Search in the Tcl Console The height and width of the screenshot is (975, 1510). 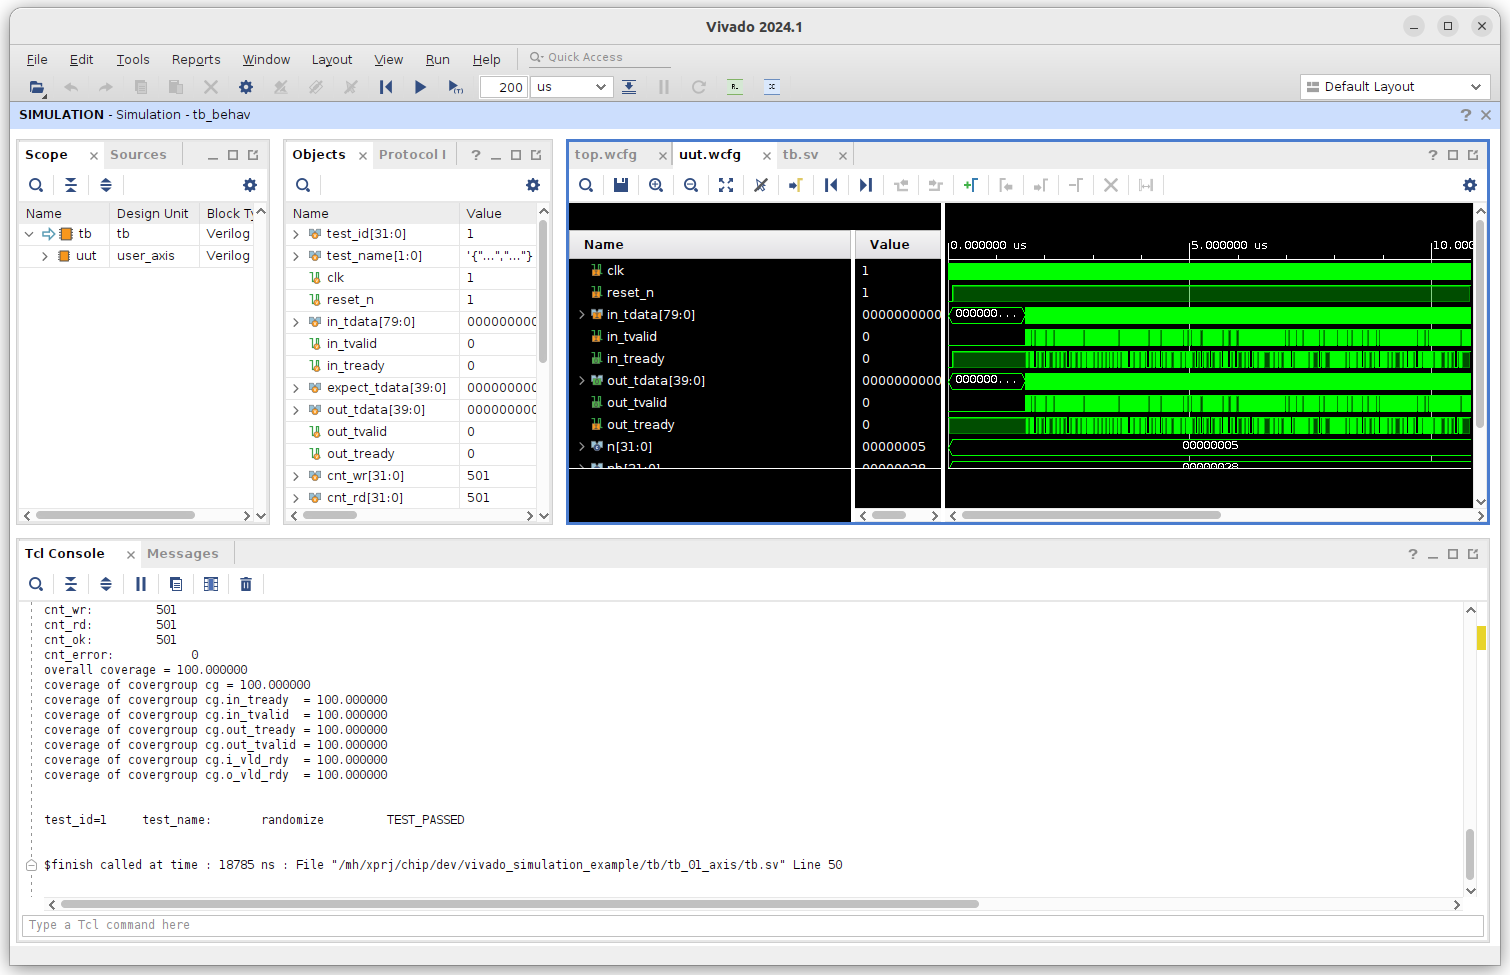[36, 584]
